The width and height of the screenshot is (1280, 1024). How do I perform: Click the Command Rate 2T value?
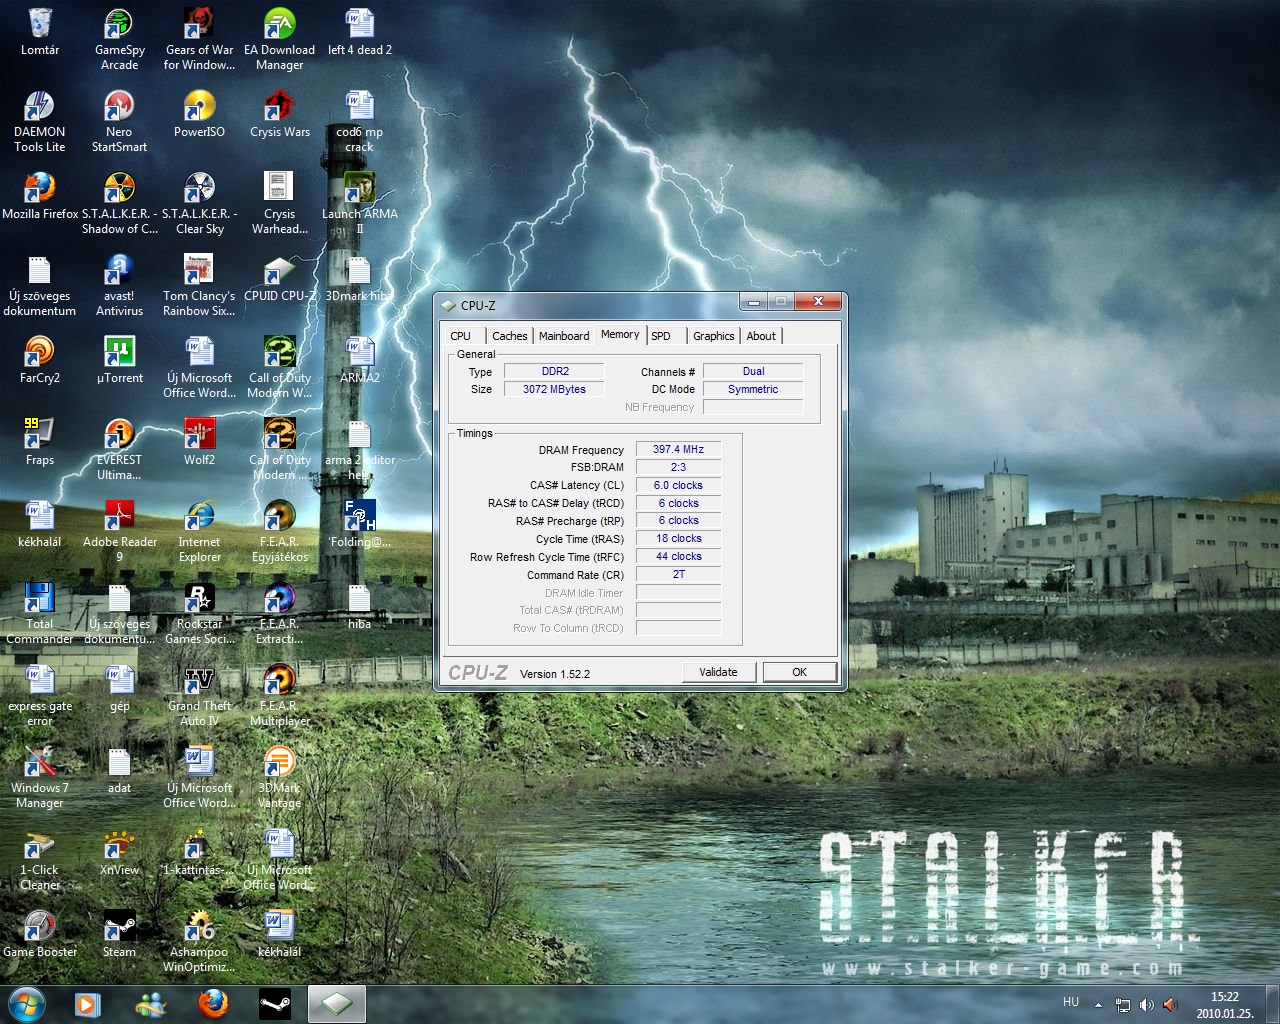point(678,574)
